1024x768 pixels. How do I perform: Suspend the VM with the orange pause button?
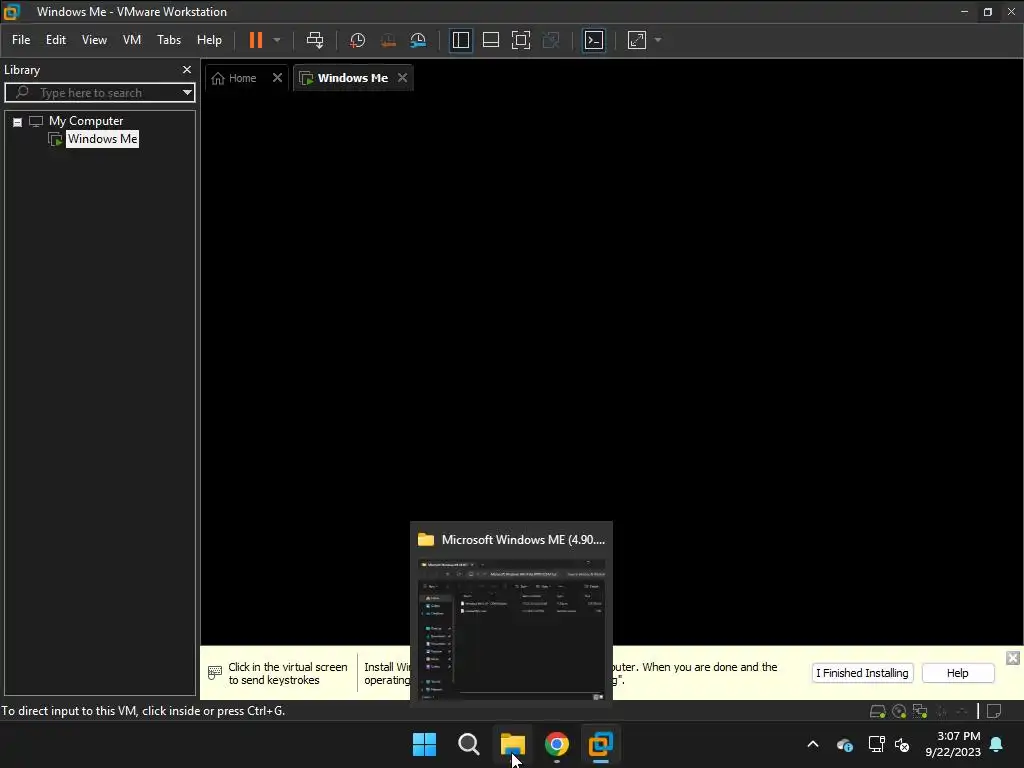(255, 40)
